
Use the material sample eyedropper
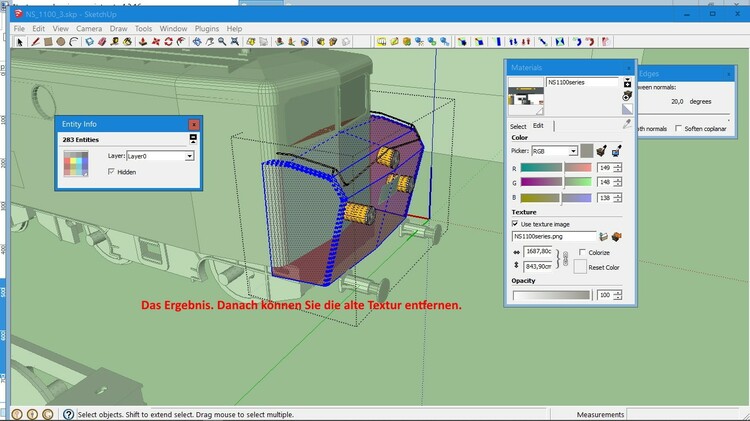tap(627, 125)
